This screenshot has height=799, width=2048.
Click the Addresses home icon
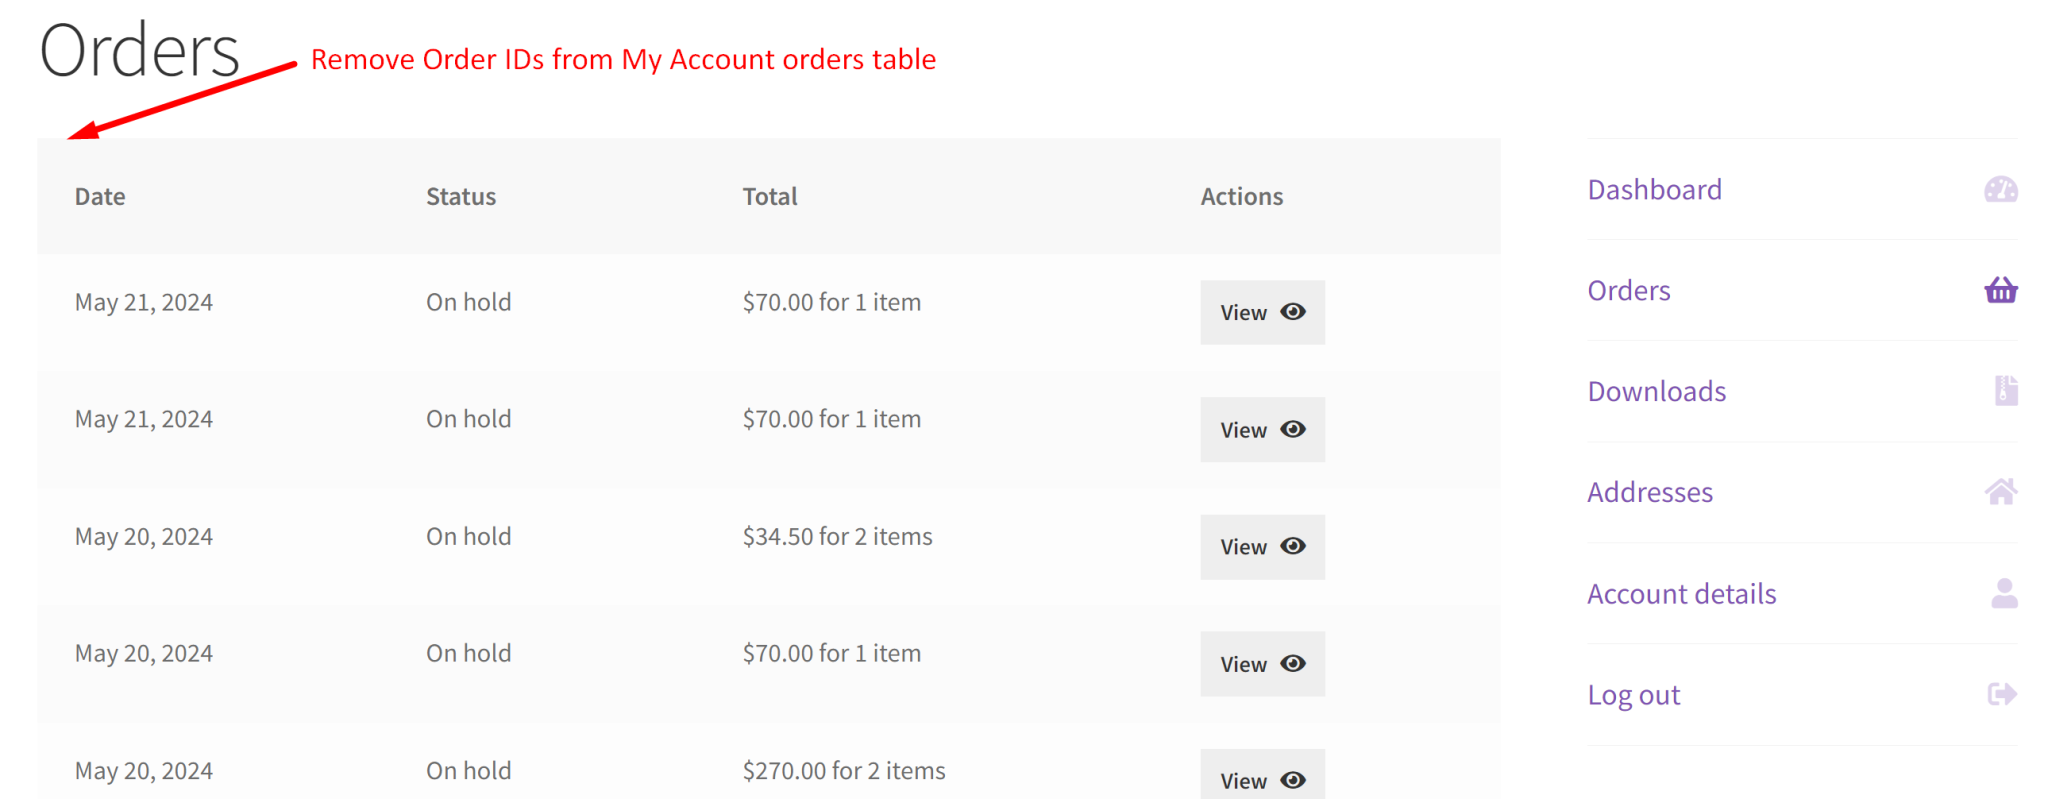click(2001, 491)
